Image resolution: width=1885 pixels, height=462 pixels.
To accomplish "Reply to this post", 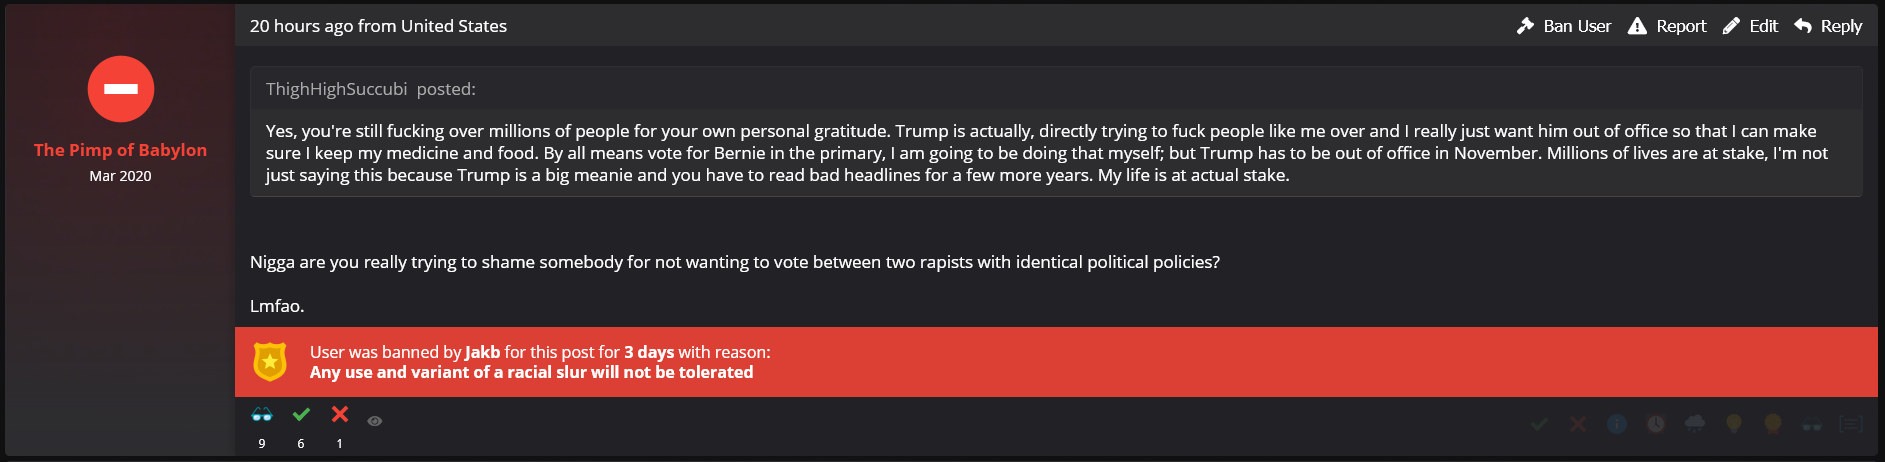I will coord(1828,26).
